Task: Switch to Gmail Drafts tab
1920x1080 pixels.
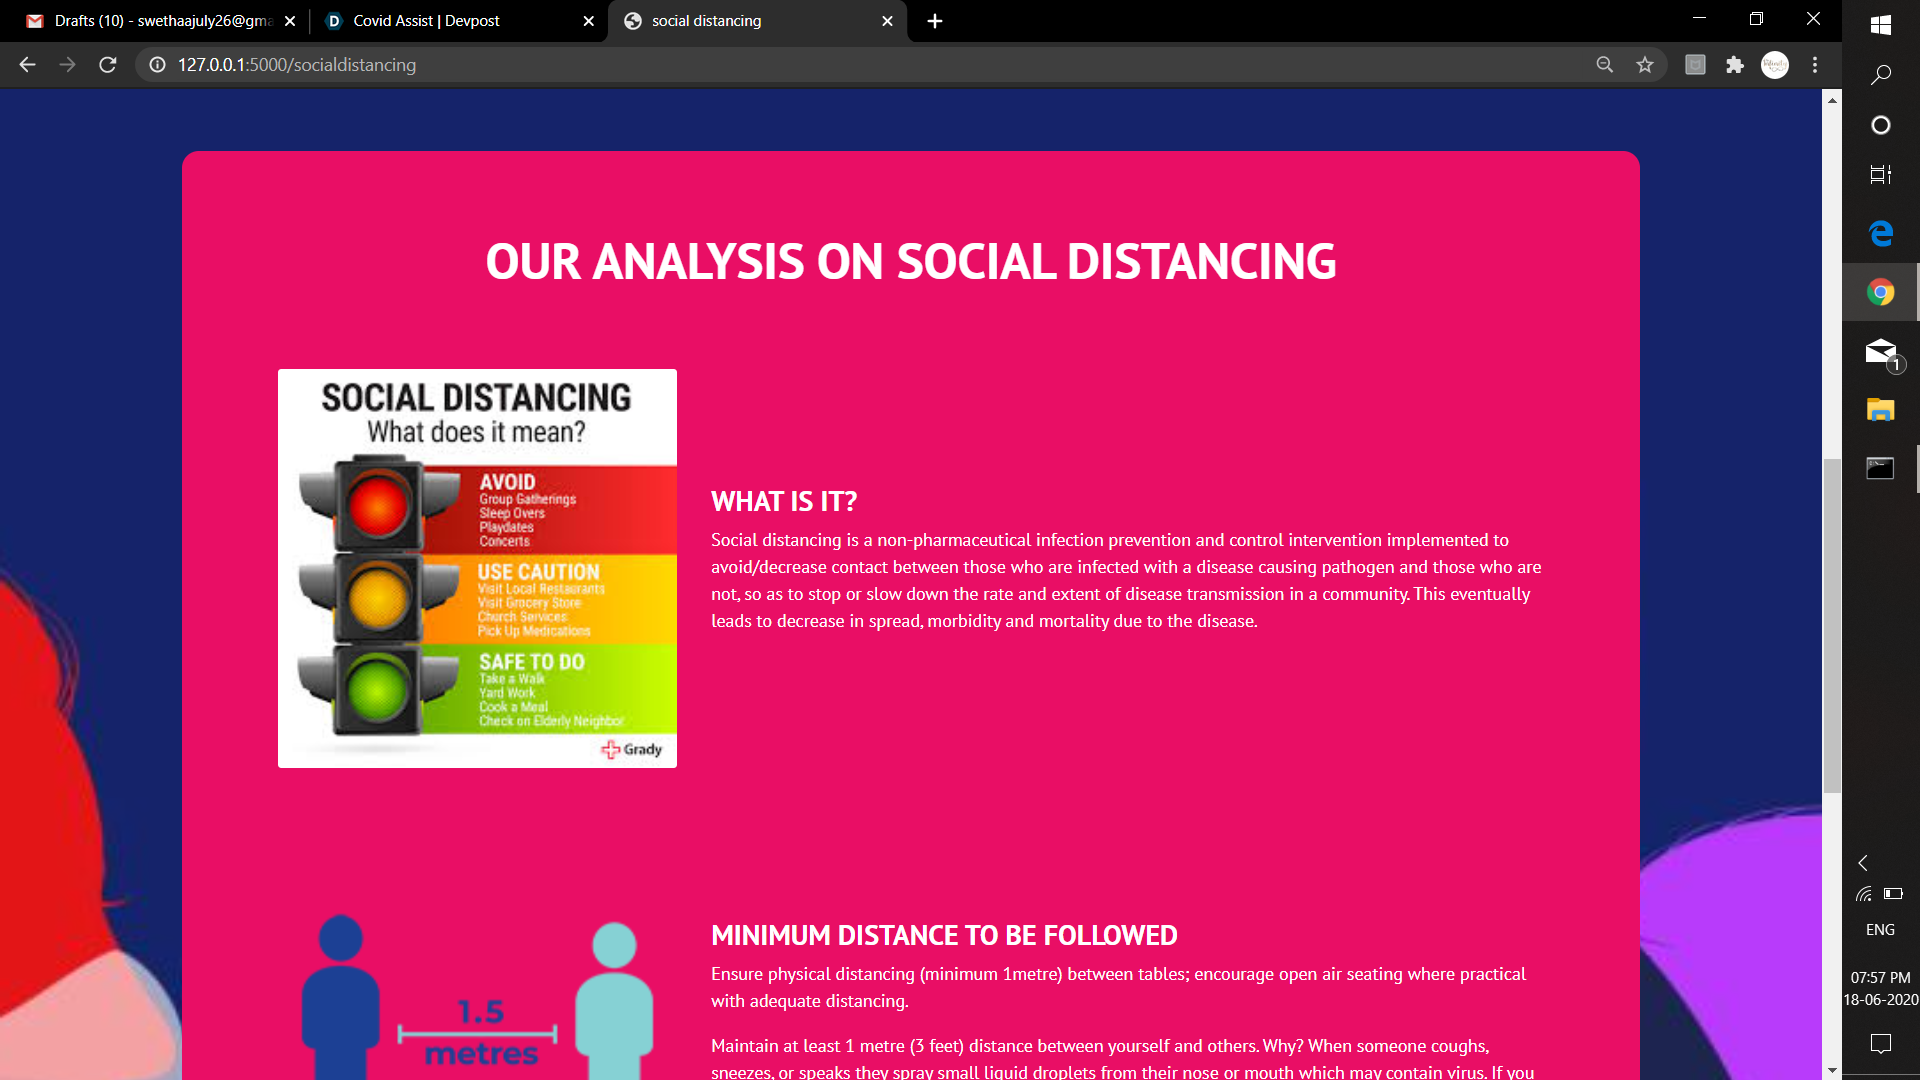Action: coord(160,21)
